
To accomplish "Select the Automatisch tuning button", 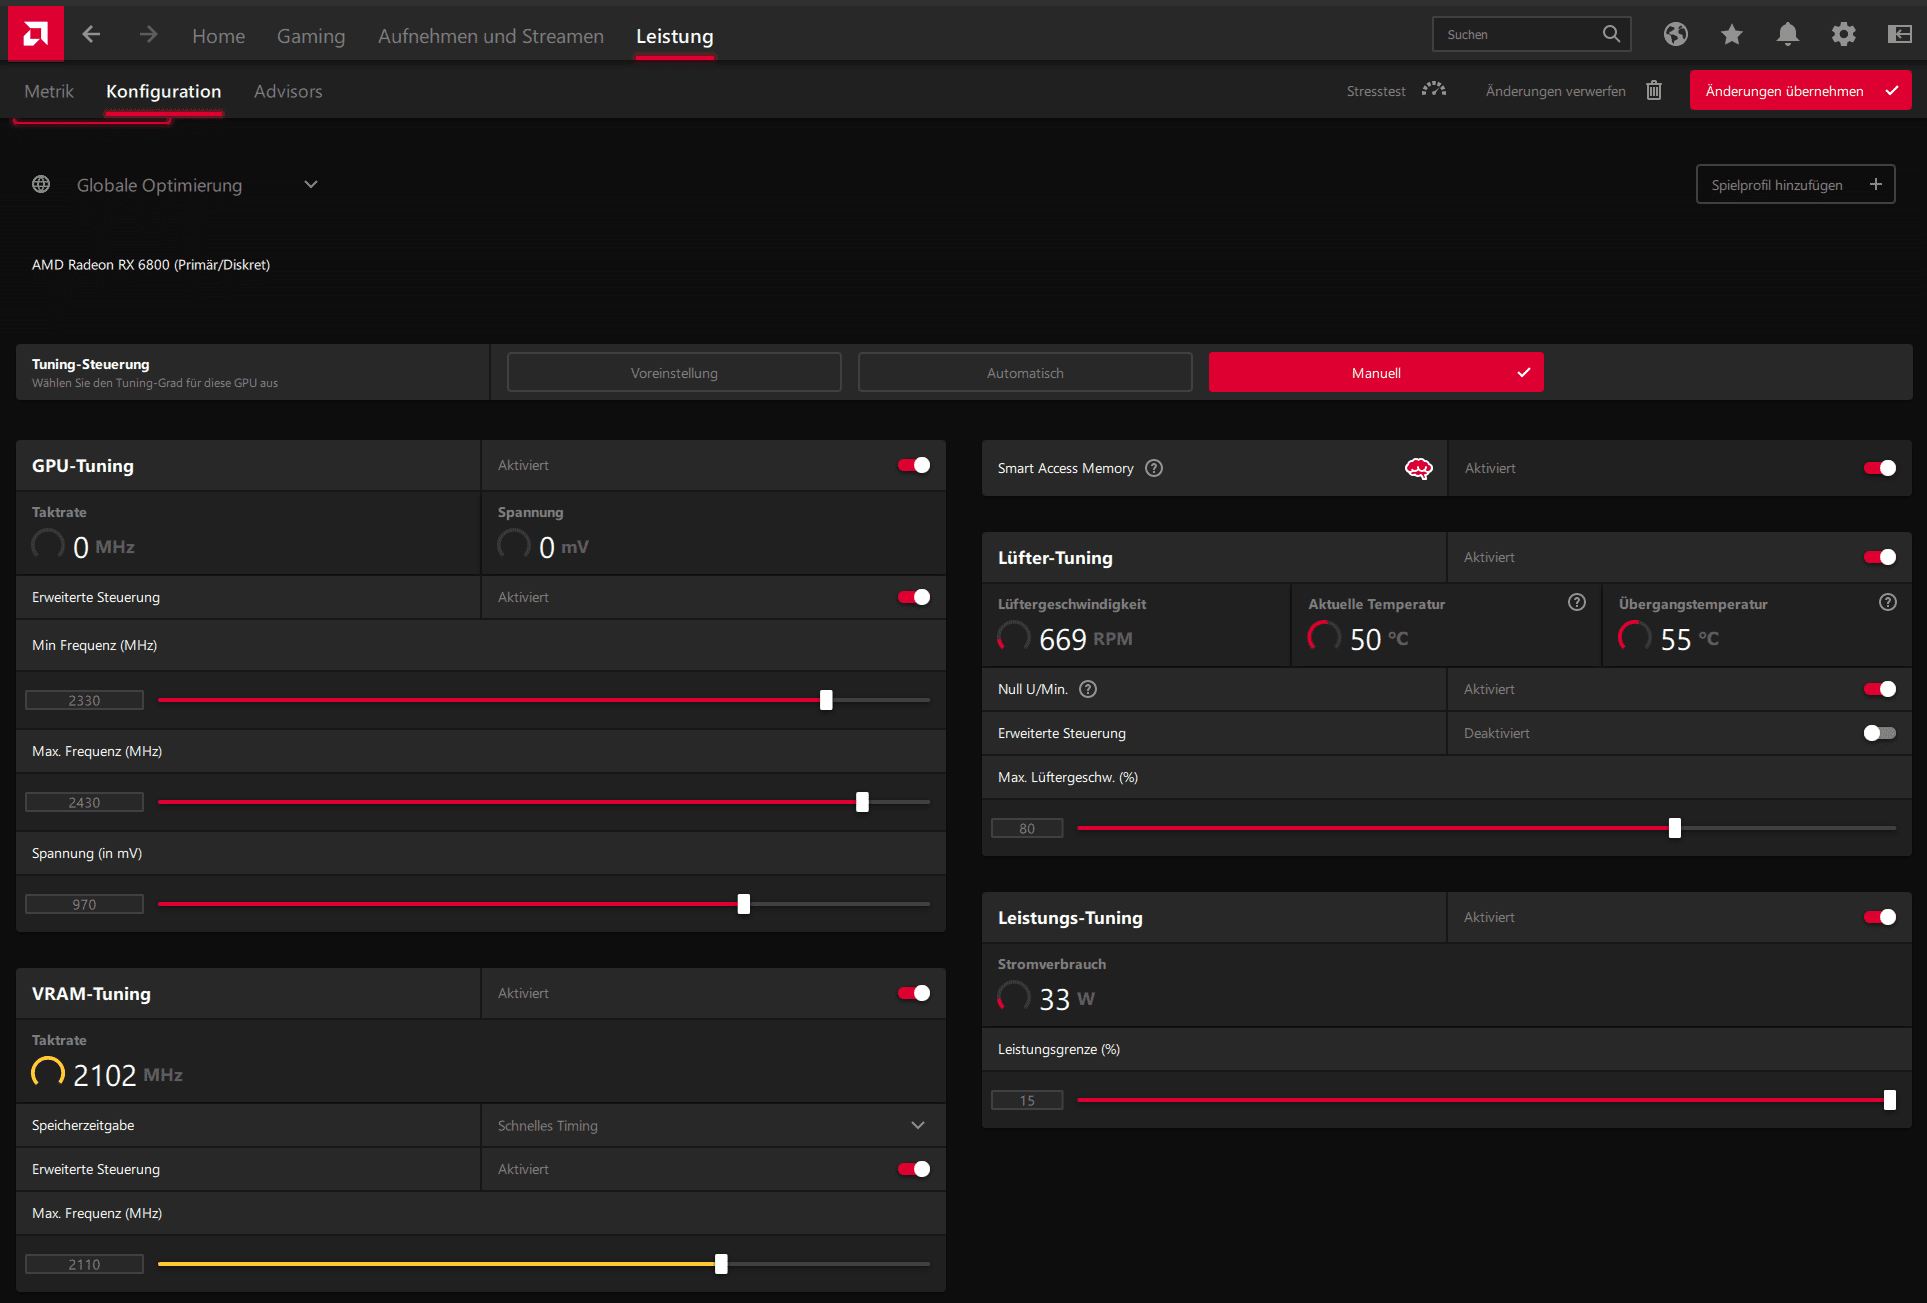I will tap(1024, 372).
